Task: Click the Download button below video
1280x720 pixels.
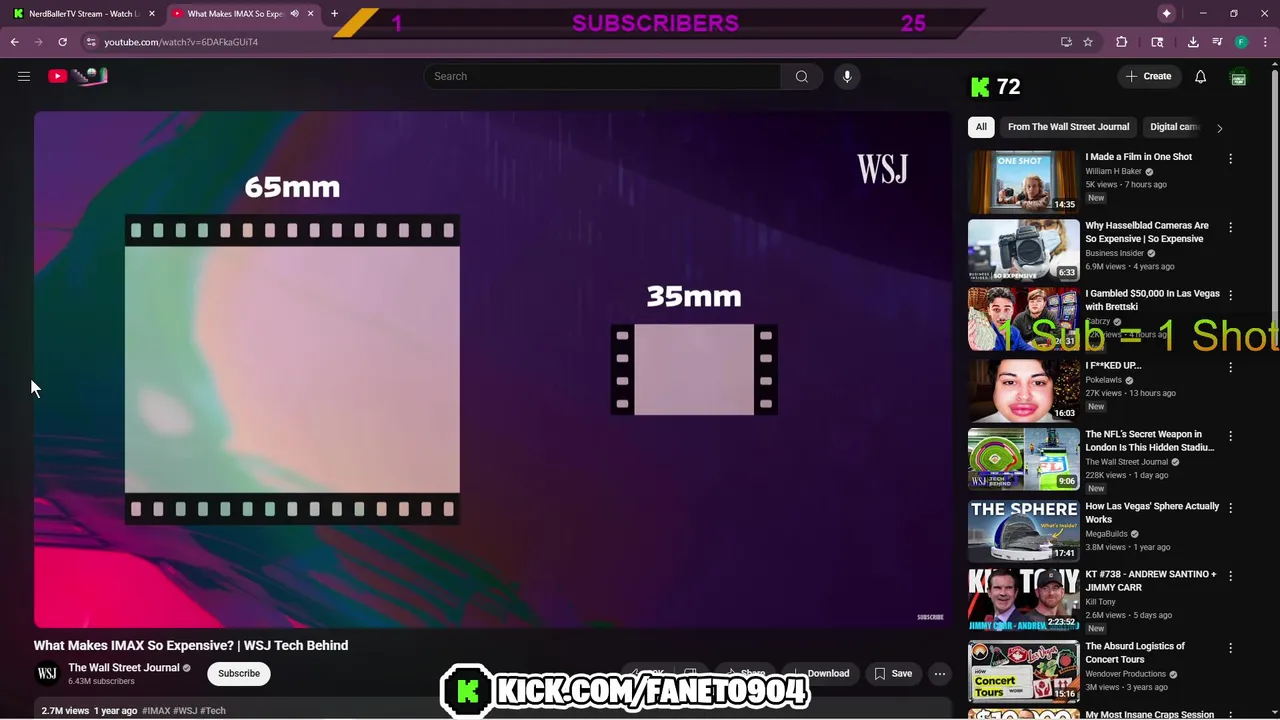Action: tap(822, 674)
